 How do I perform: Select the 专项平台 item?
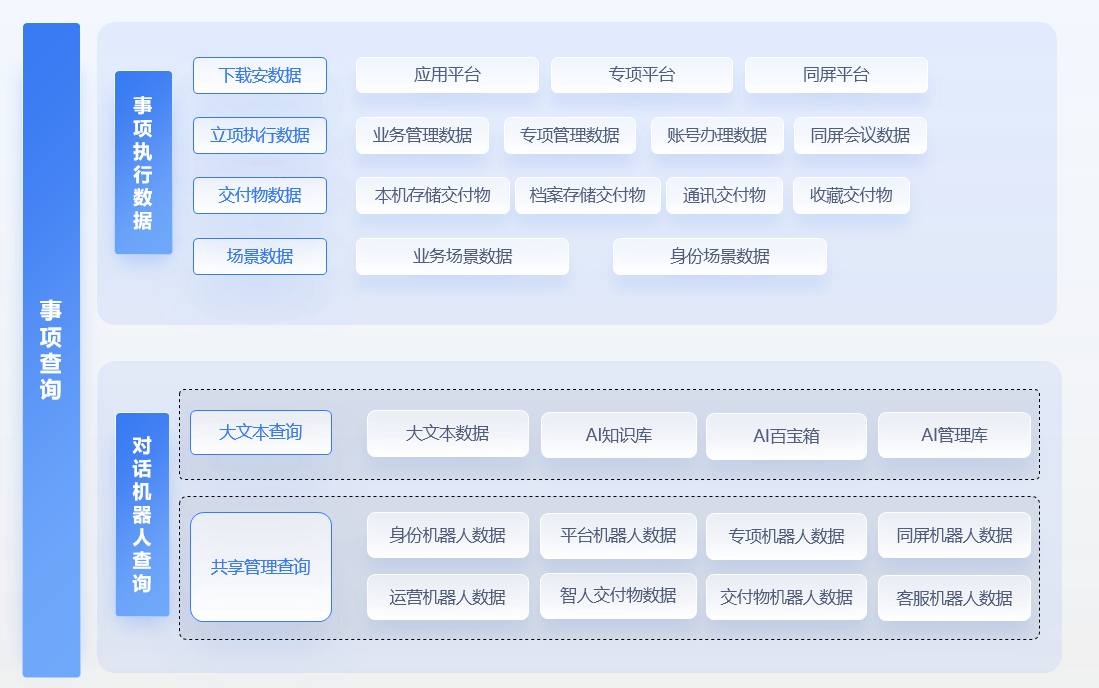(x=641, y=75)
